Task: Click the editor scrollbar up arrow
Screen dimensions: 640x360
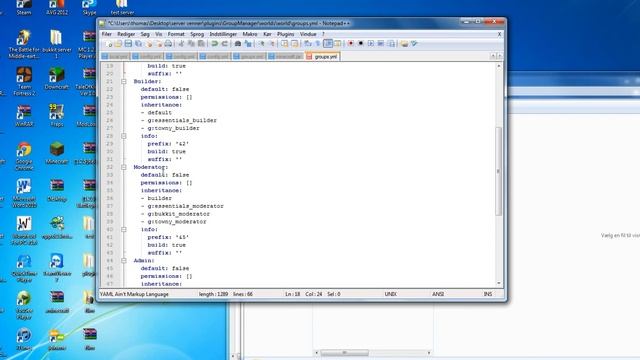Action: tap(498, 66)
